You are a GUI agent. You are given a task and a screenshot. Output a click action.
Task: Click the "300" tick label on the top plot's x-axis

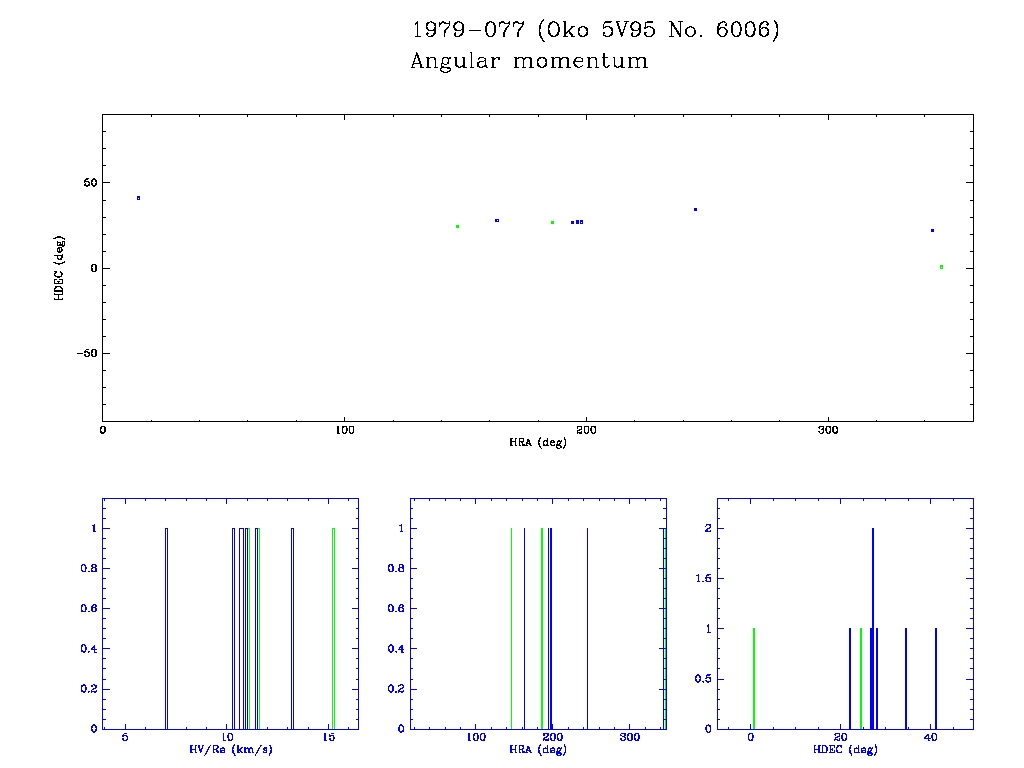click(x=828, y=430)
